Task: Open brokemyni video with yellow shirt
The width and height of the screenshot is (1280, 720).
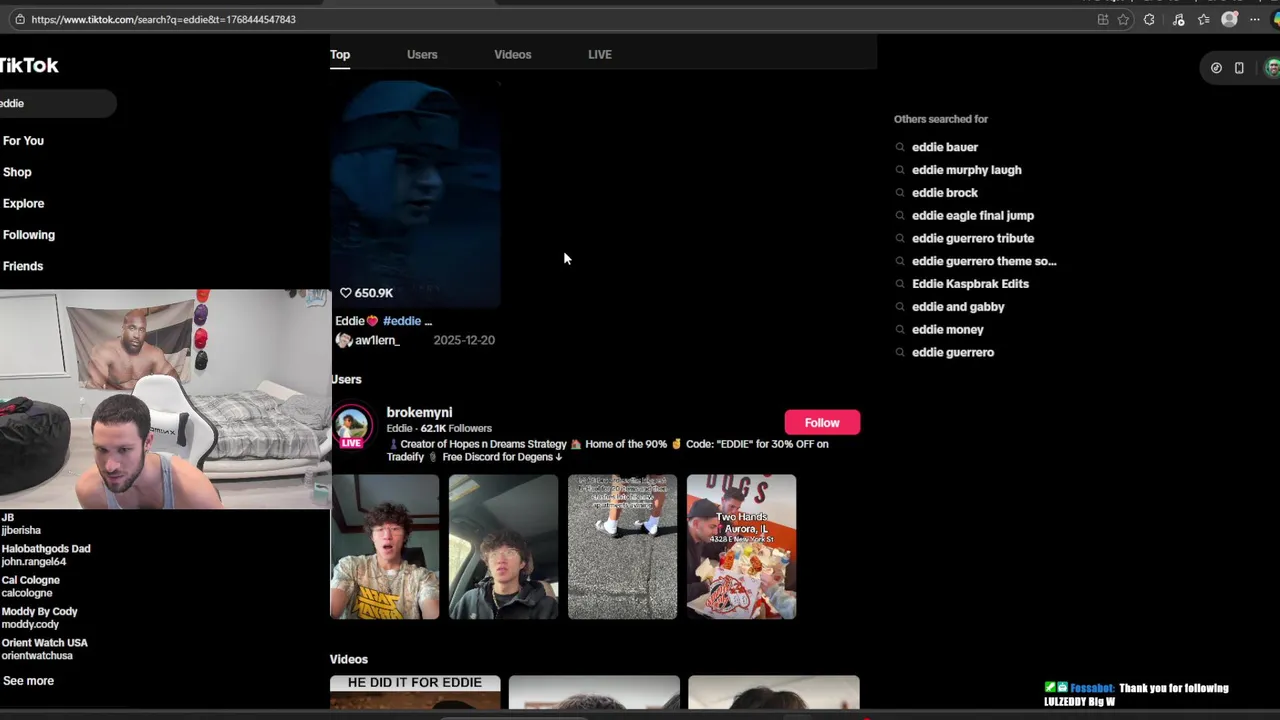Action: tap(385, 547)
